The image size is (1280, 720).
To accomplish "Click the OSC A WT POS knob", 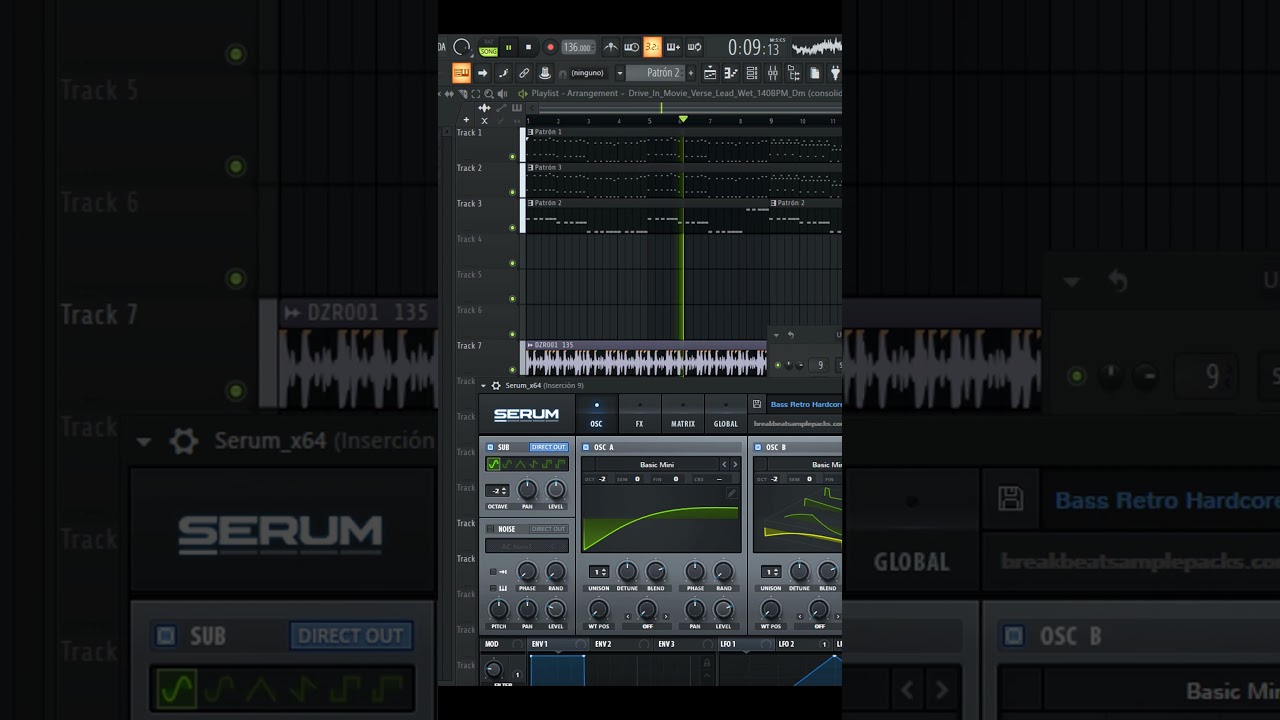I will click(x=598, y=609).
